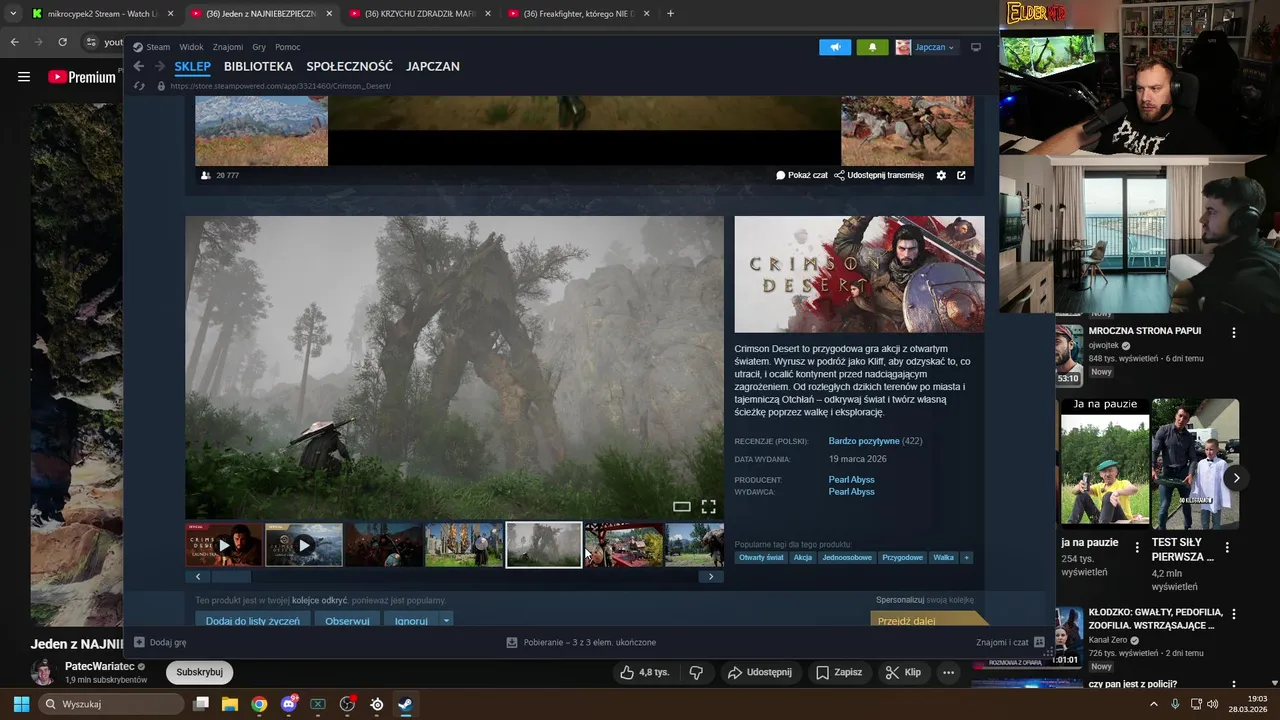1280x720 pixels.
Task: Advance the Shorts shelf to next
Action: click(x=1236, y=478)
